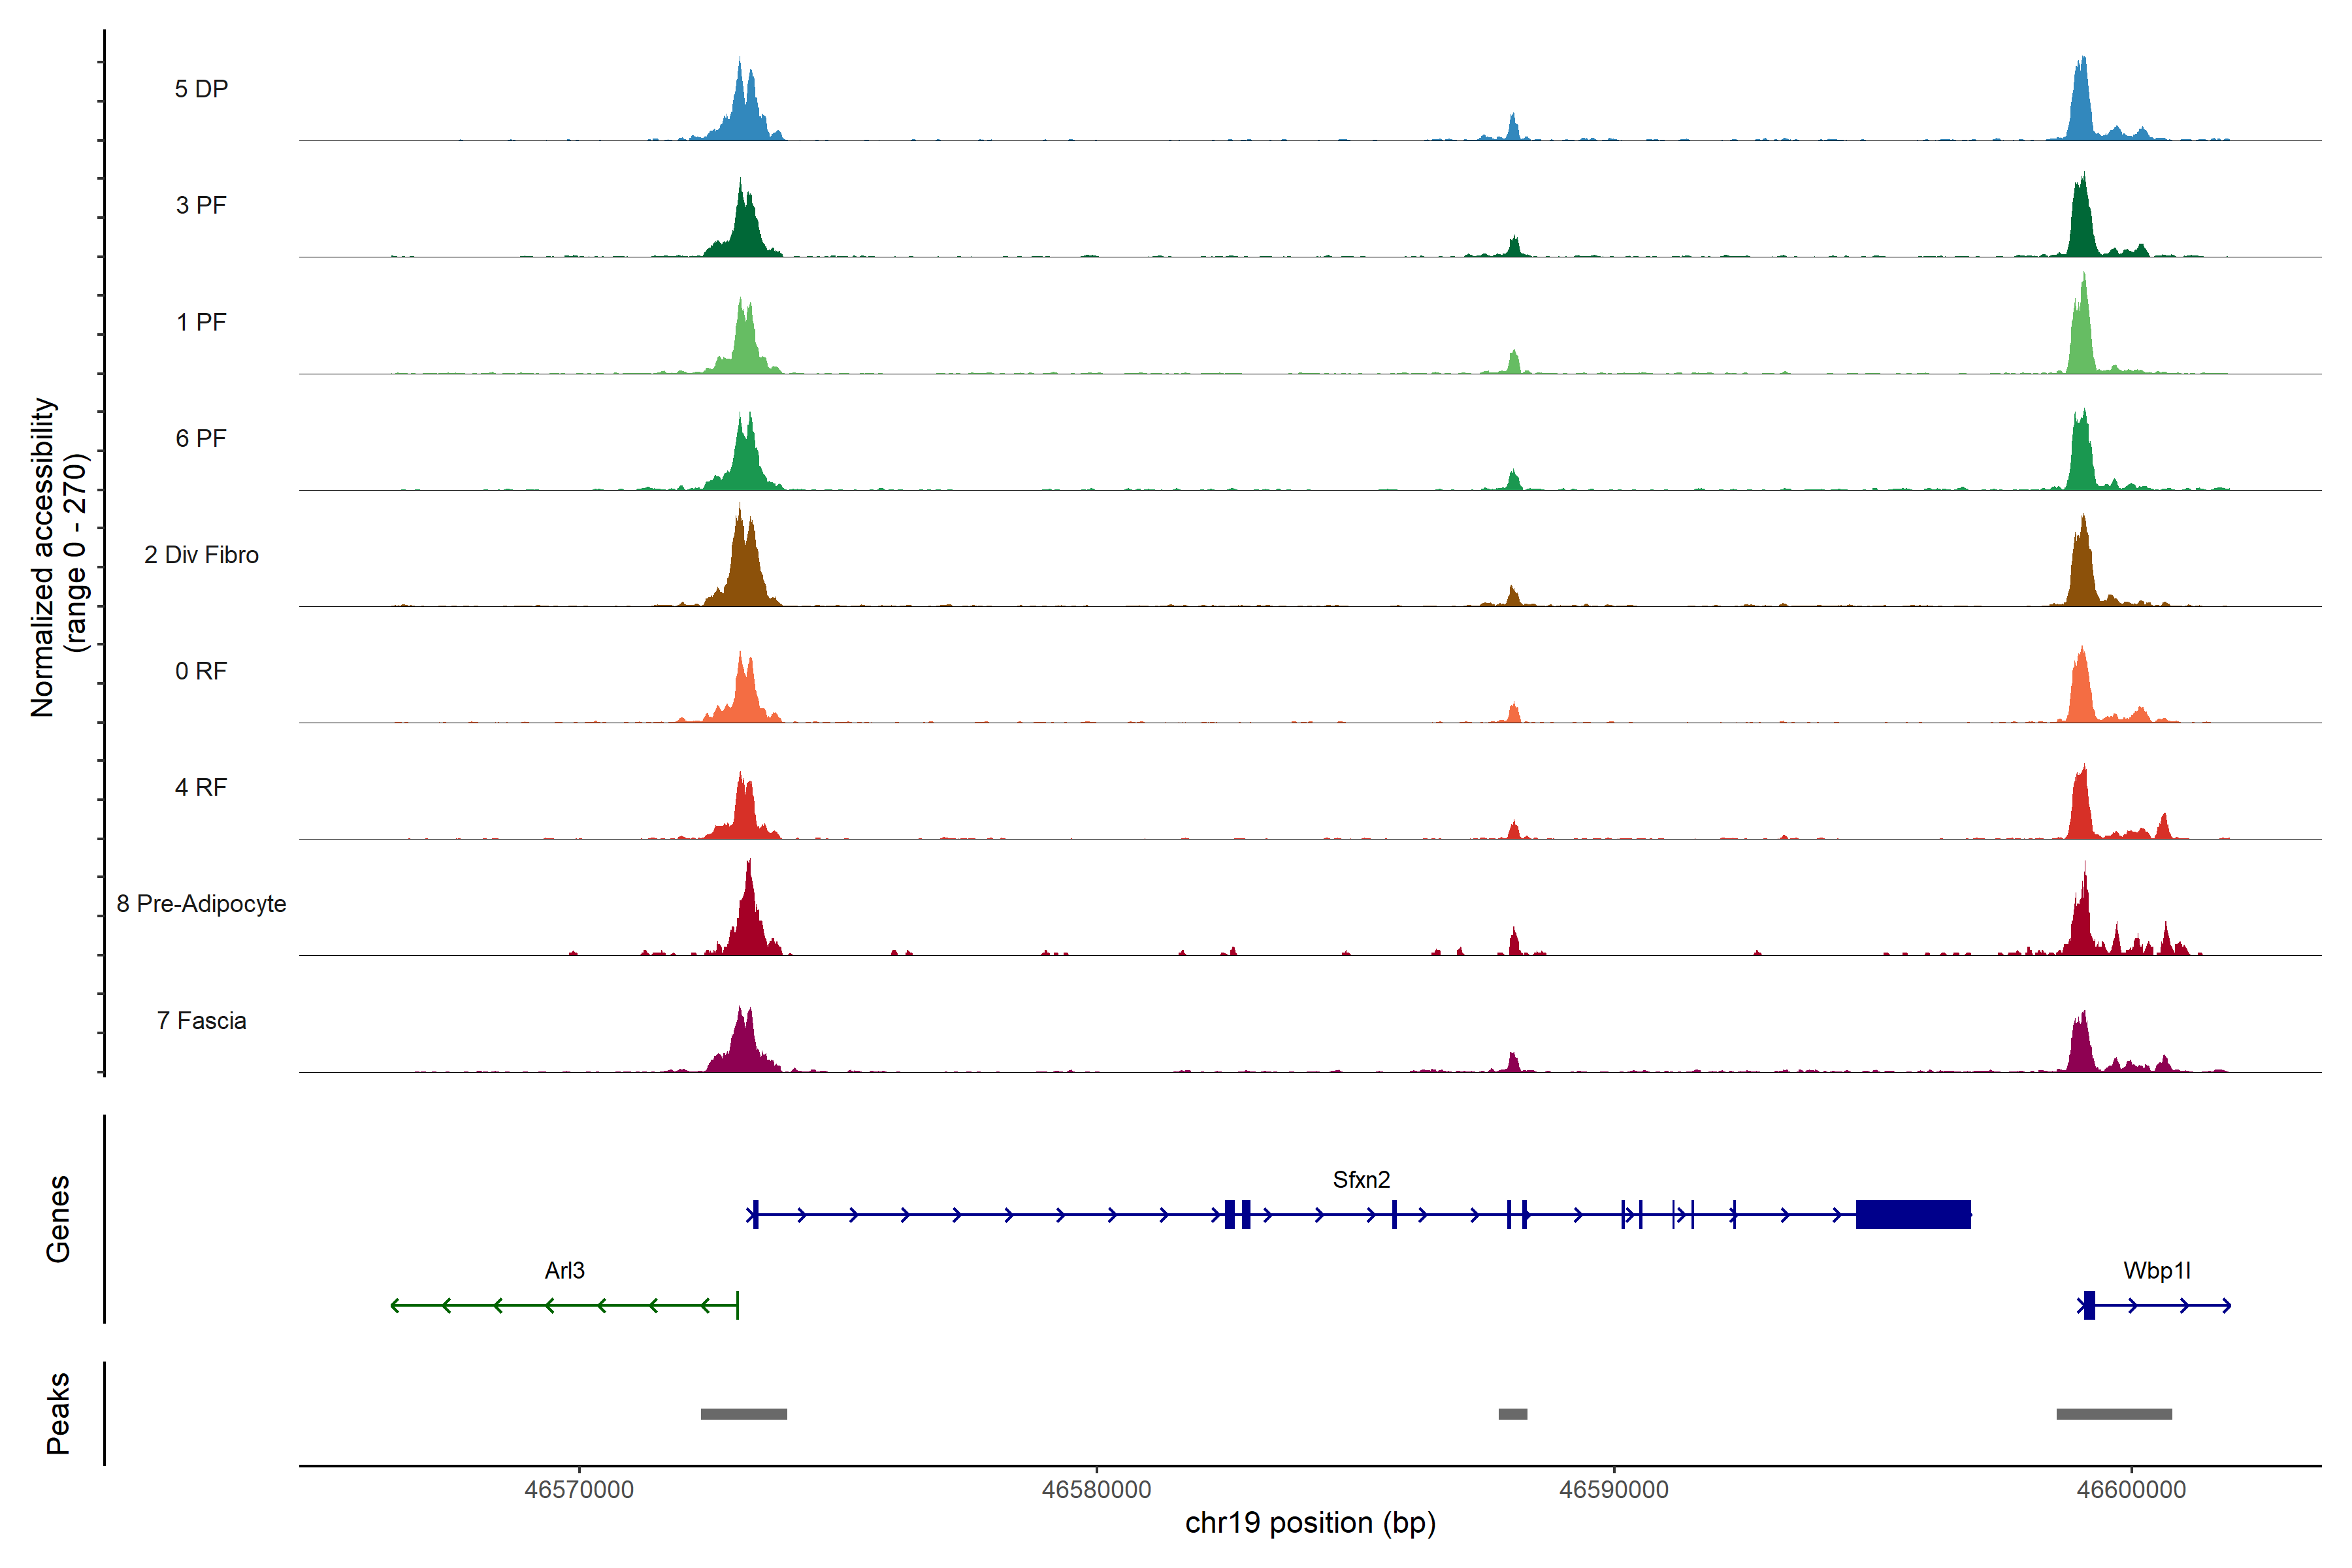The width and height of the screenshot is (2352, 1568).
Task: Click the 2 Div Fibro track label
Action: (x=201, y=555)
